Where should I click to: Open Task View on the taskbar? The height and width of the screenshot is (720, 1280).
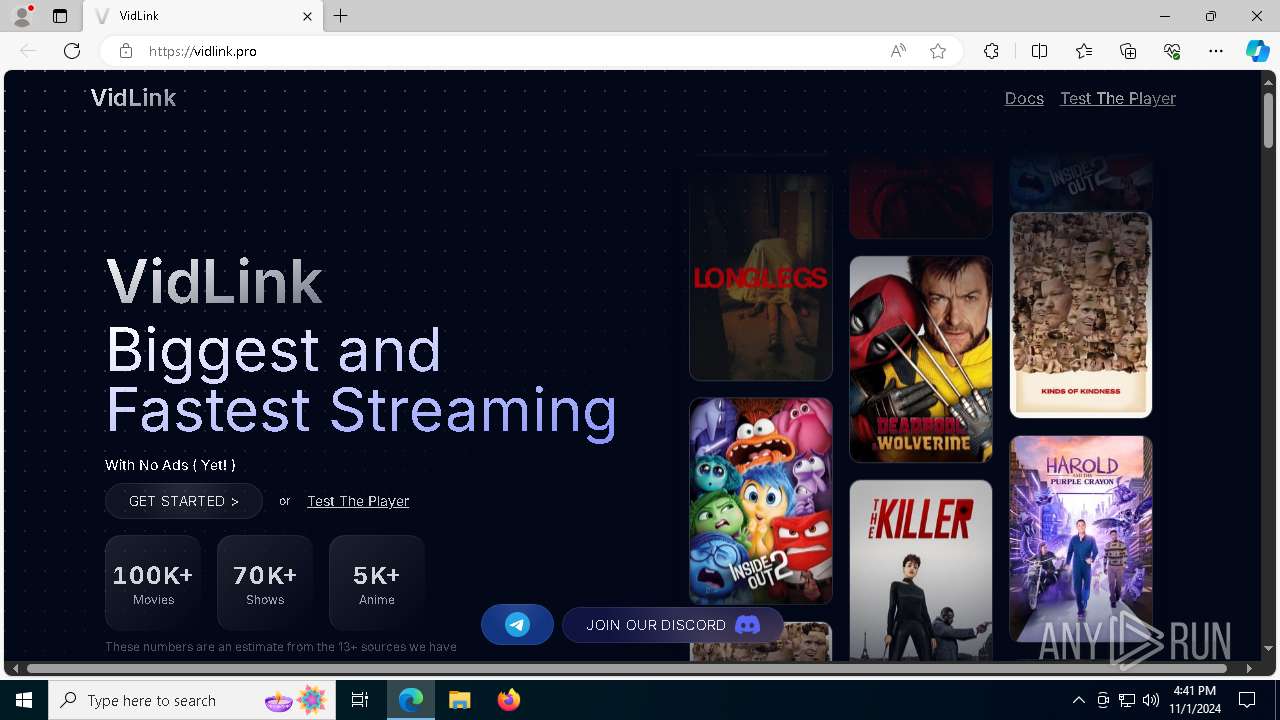pos(360,700)
